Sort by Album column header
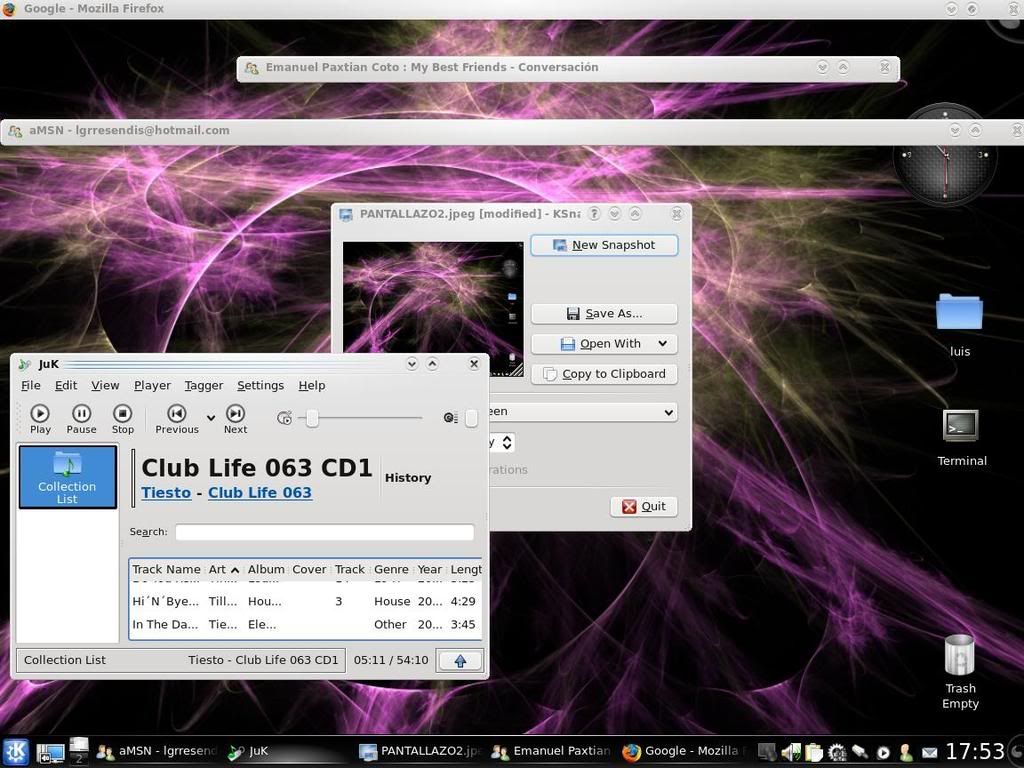1024x768 pixels. tap(266, 569)
